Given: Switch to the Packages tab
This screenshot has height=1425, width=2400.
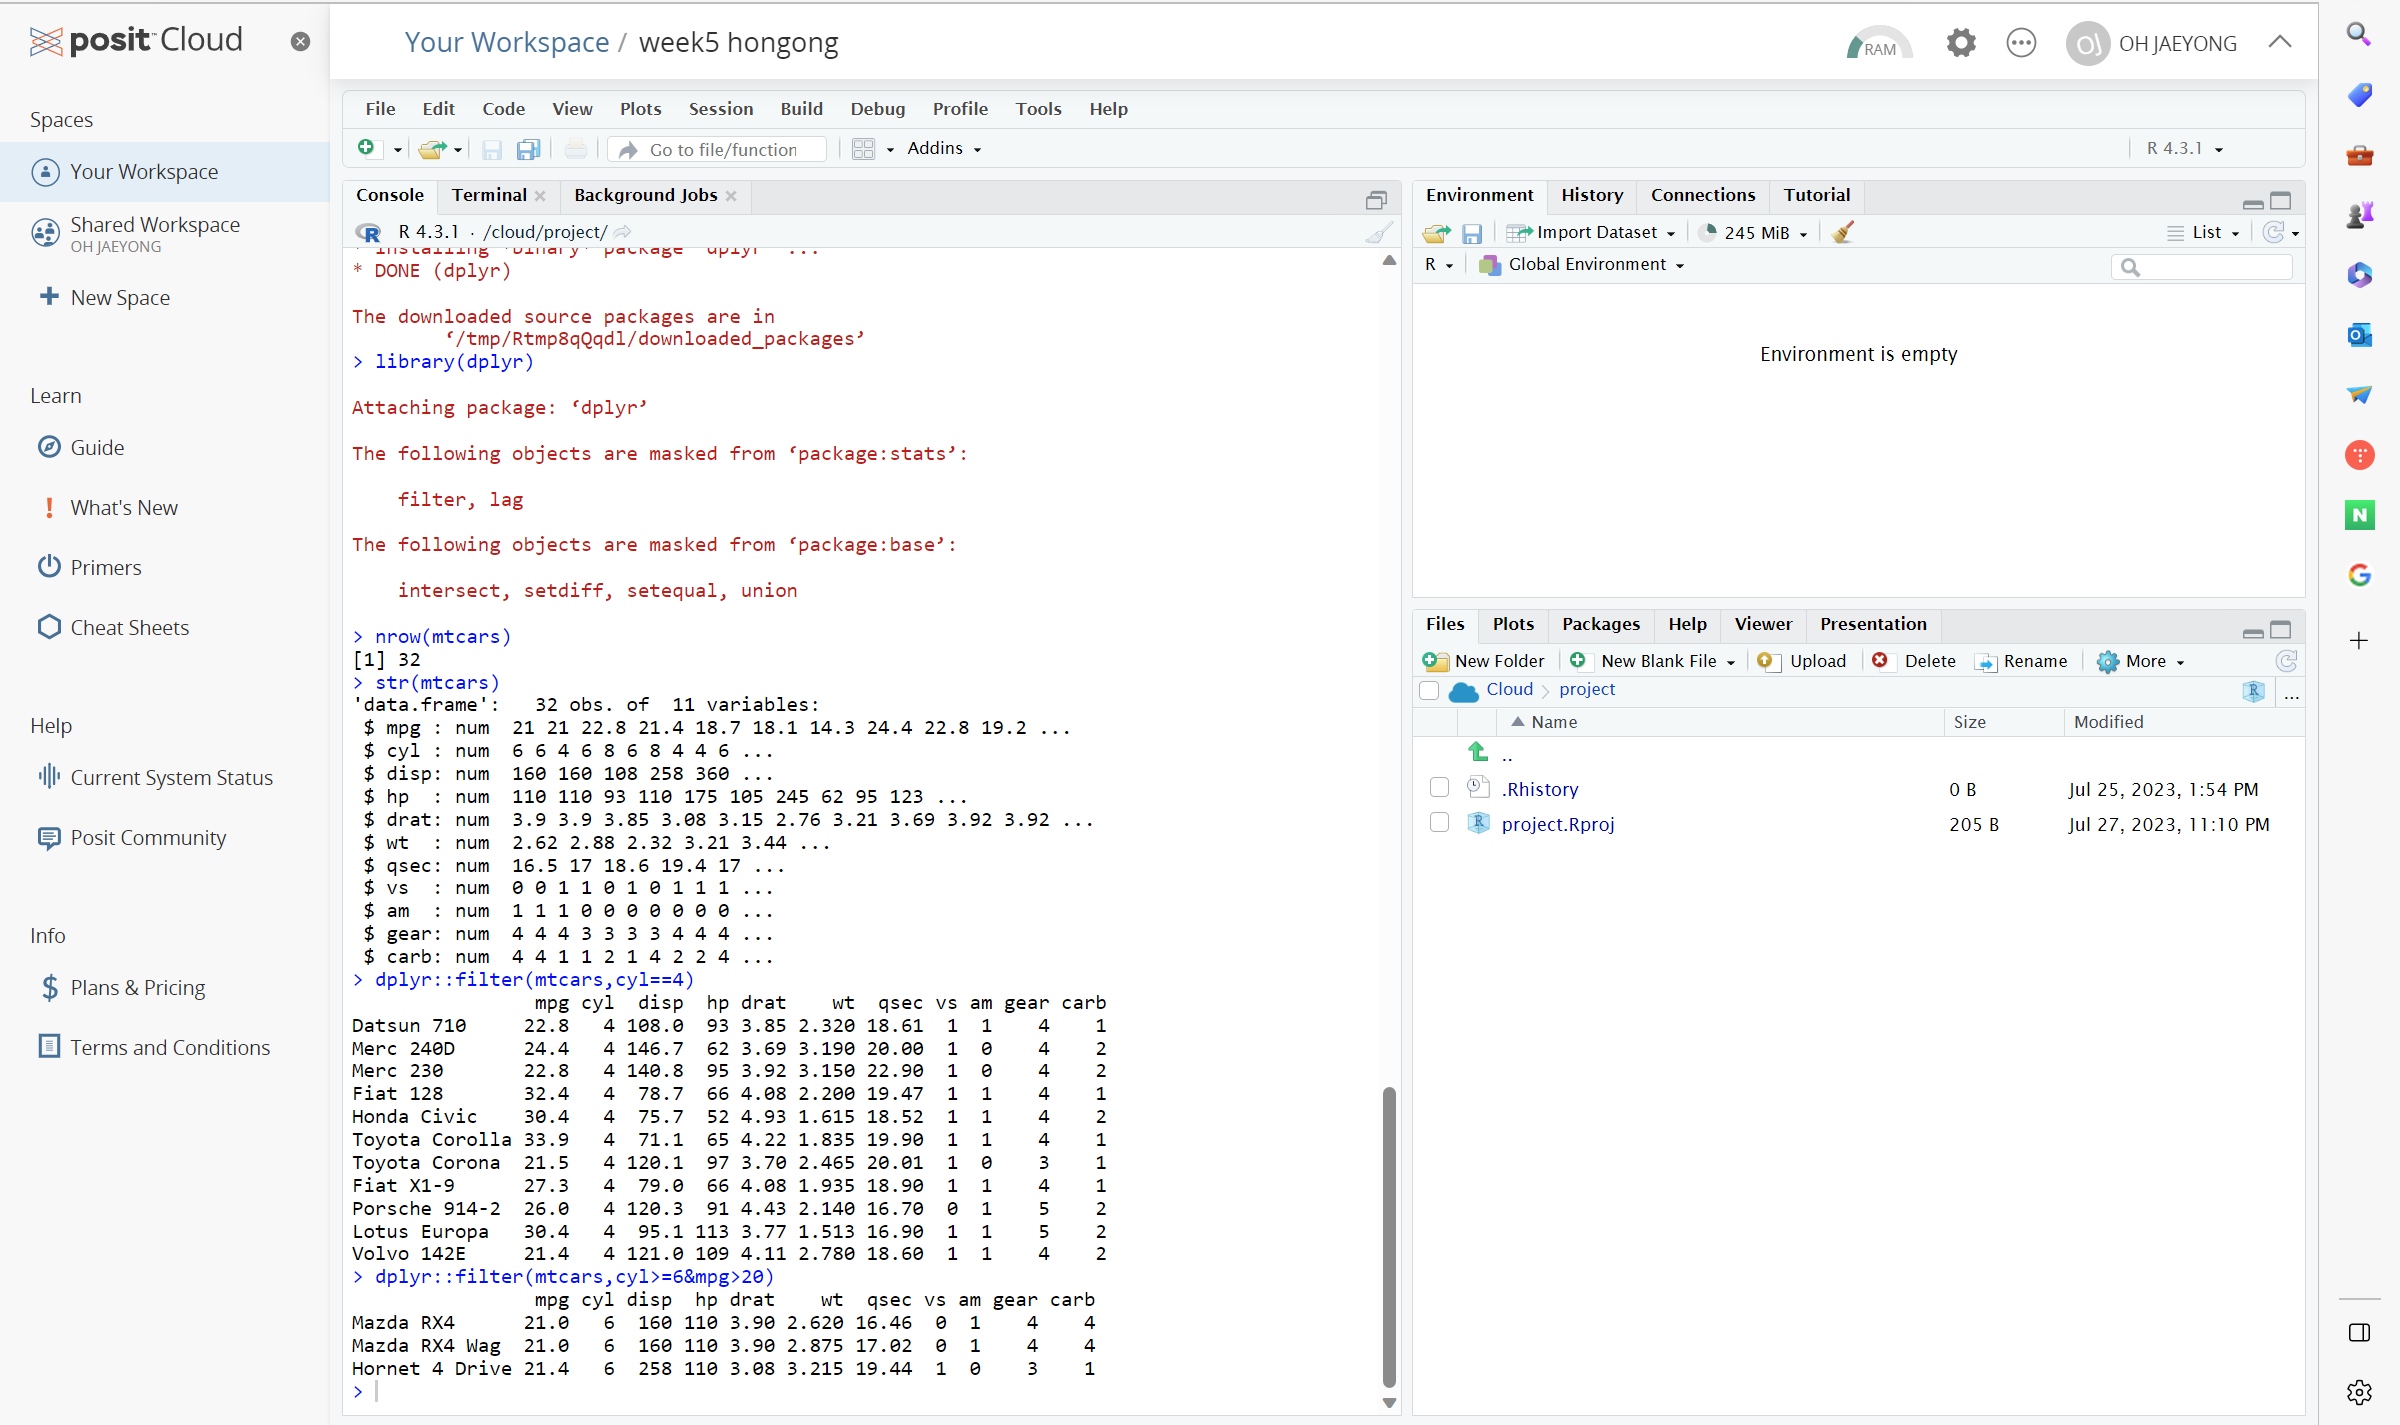Looking at the screenshot, I should click(x=1600, y=624).
